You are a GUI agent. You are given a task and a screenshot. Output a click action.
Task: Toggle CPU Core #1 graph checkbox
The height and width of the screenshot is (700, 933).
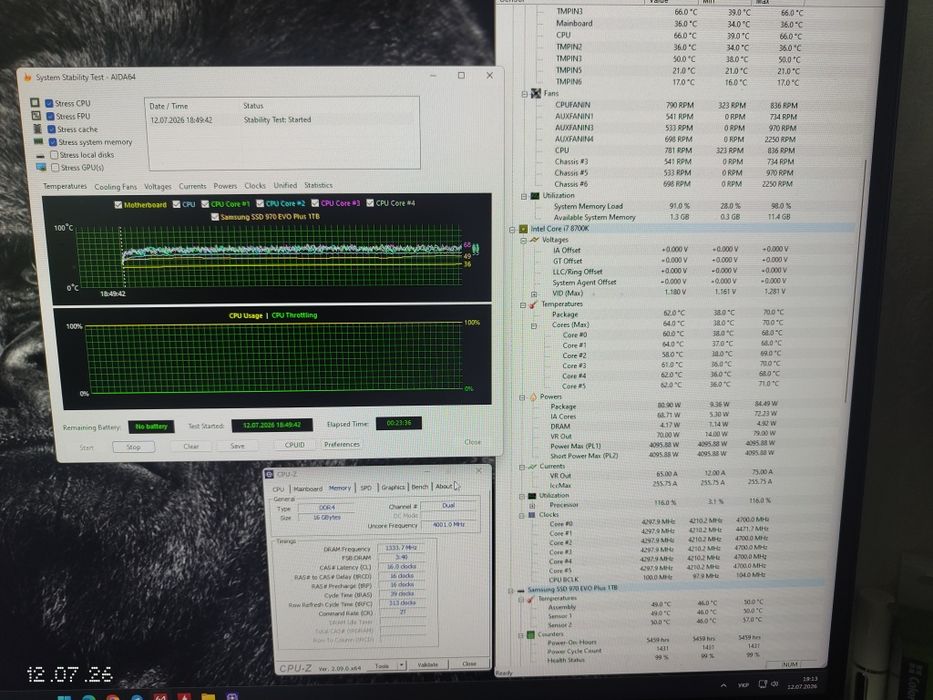(205, 204)
